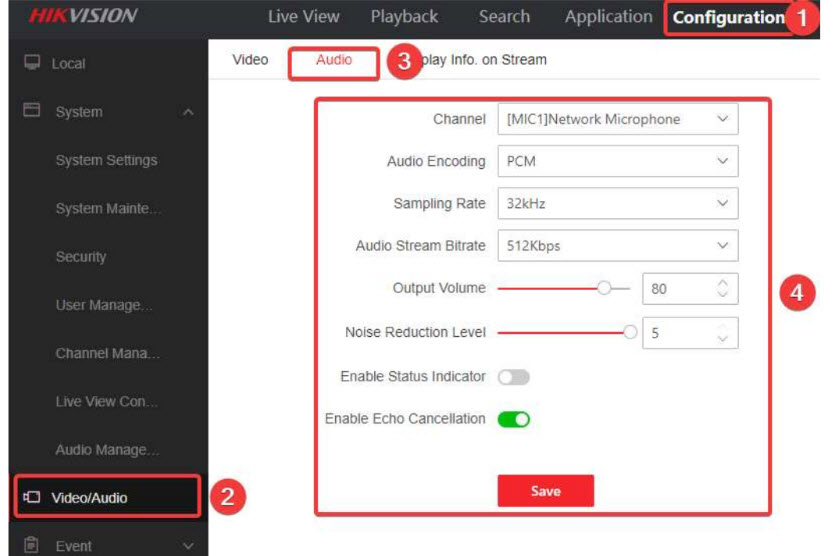Switch to the Playback tab
Viewport: 839px width, 556px height.
[x=404, y=17]
